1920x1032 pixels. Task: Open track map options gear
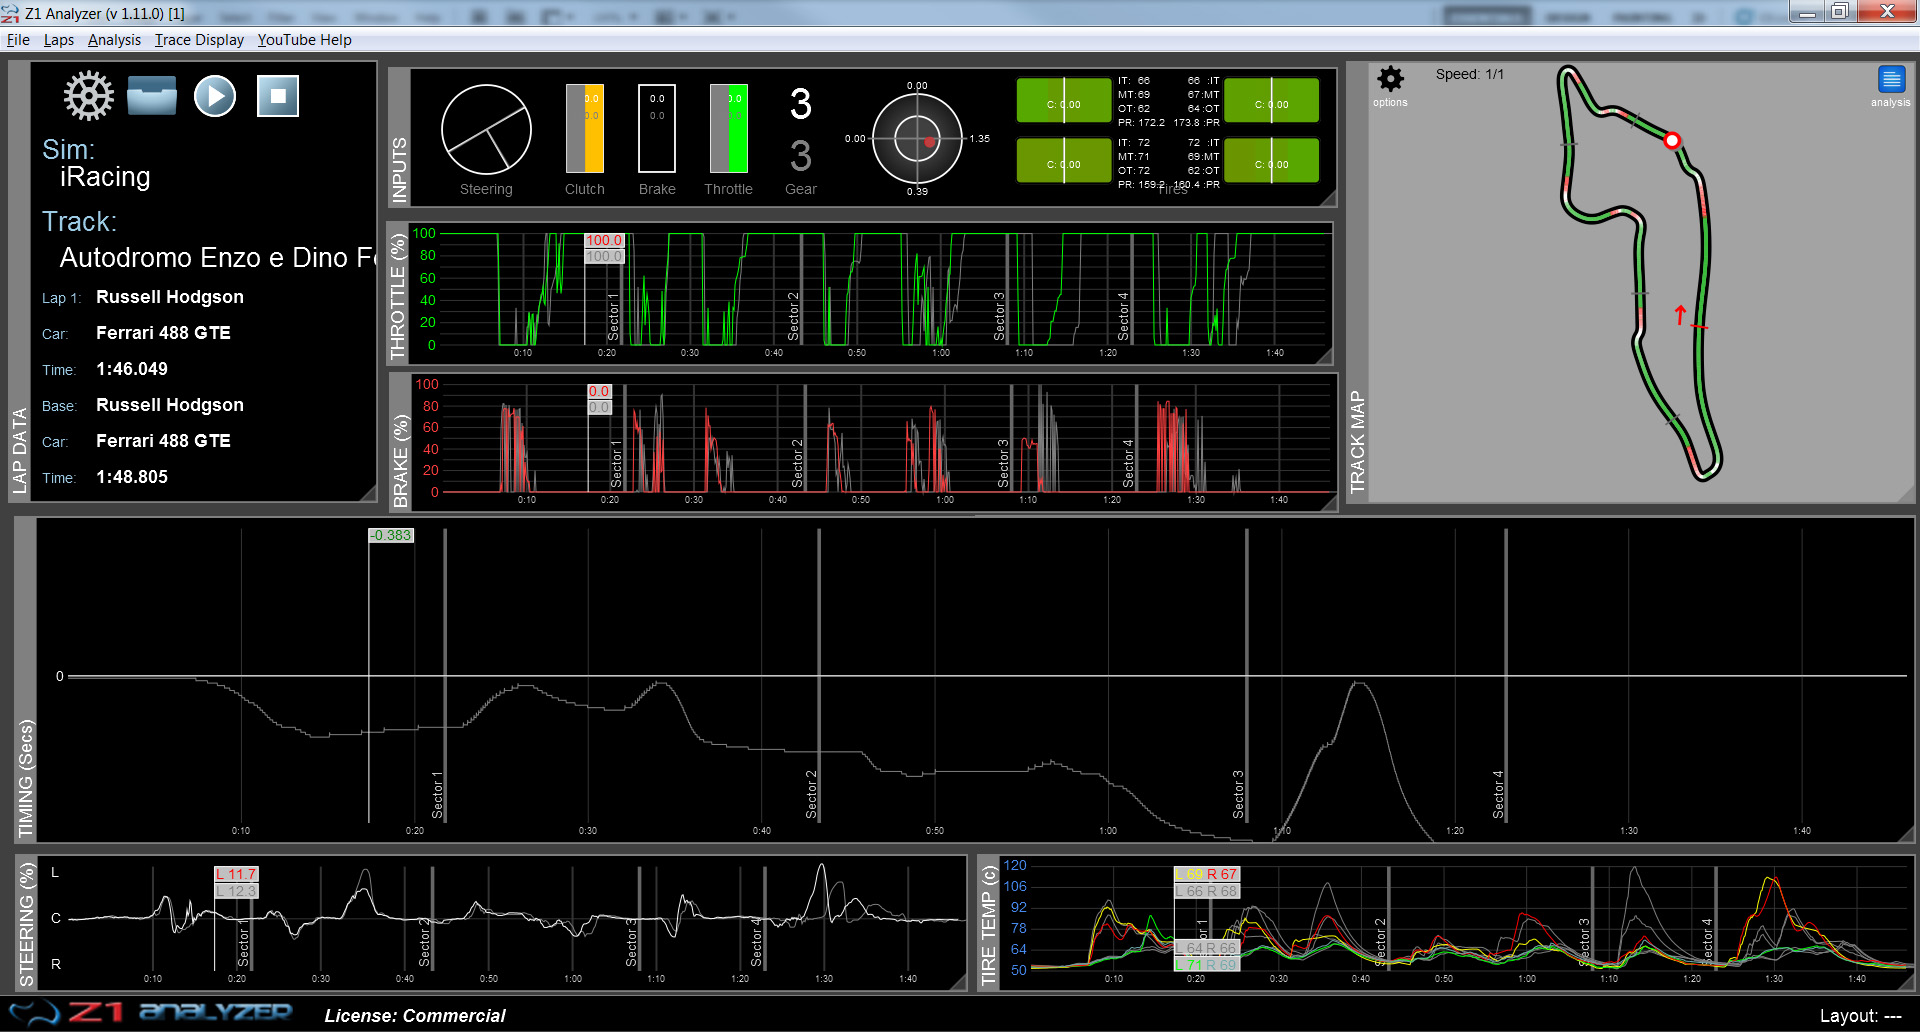click(1390, 79)
